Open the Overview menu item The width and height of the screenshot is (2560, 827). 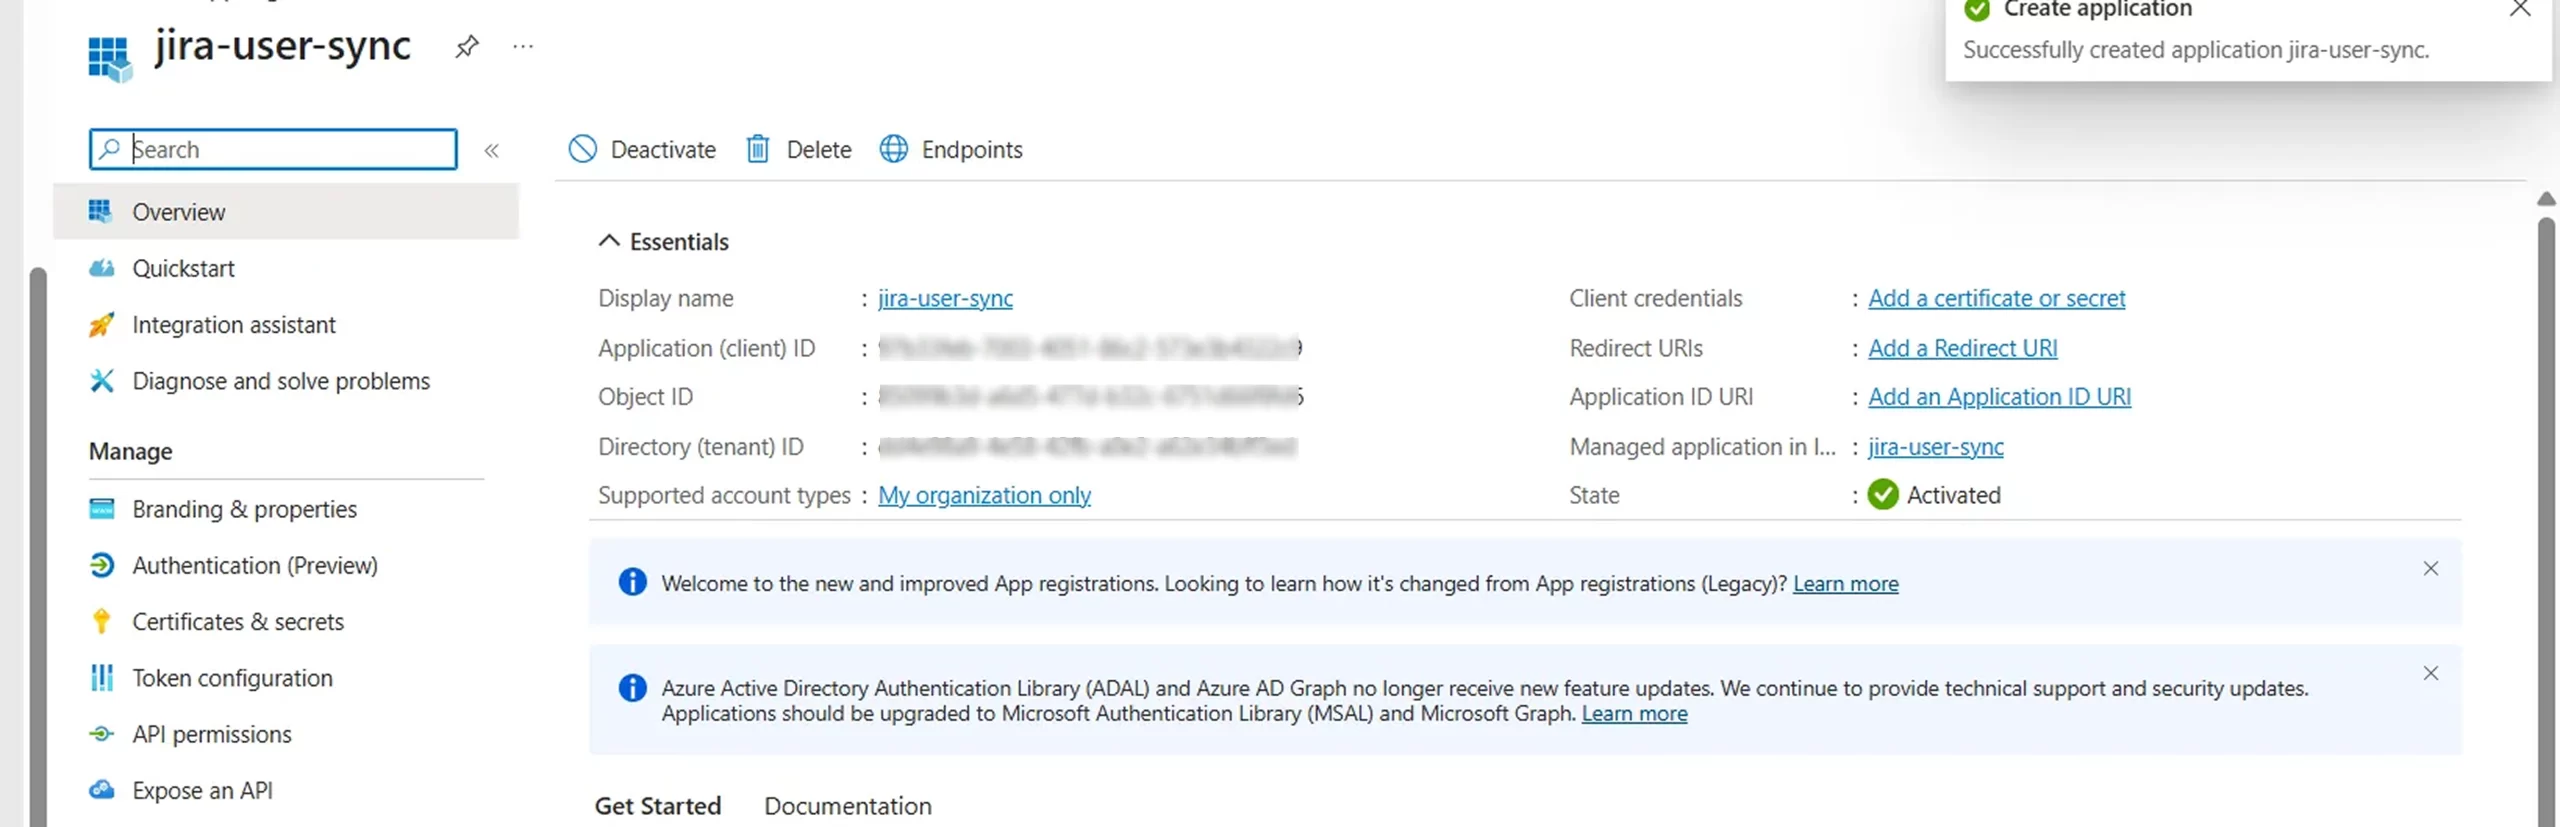(x=286, y=211)
